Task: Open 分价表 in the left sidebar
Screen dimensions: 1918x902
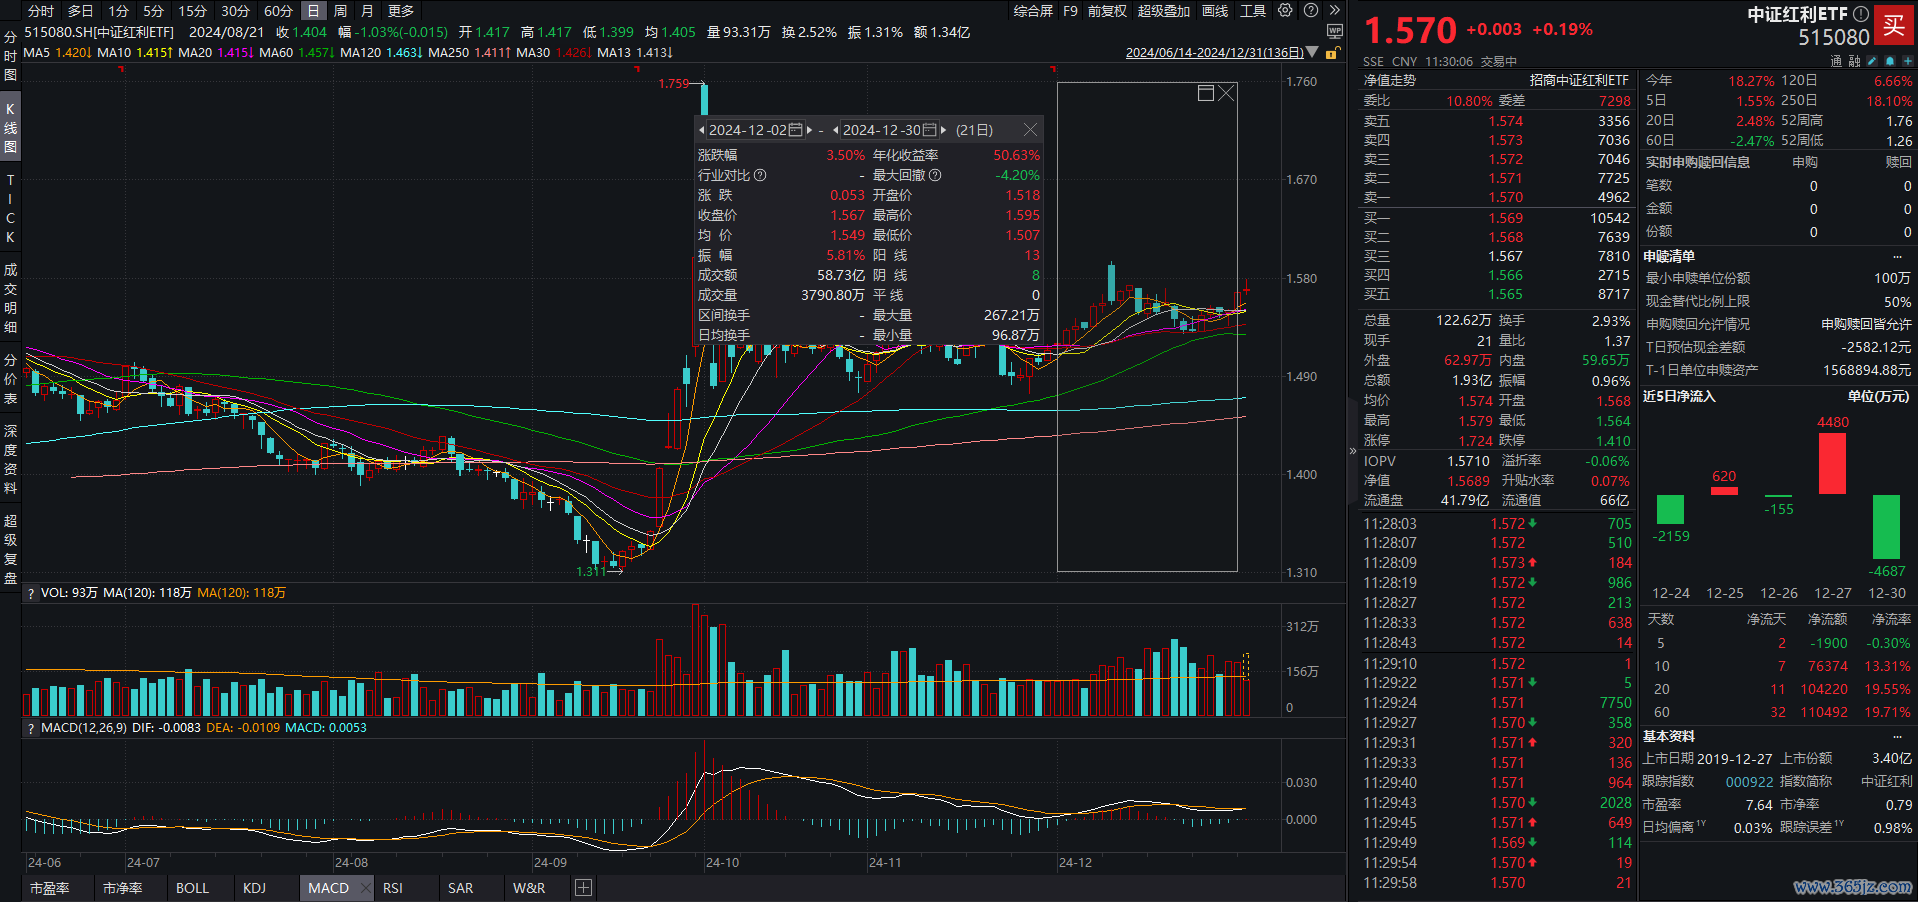Action: 10,379
